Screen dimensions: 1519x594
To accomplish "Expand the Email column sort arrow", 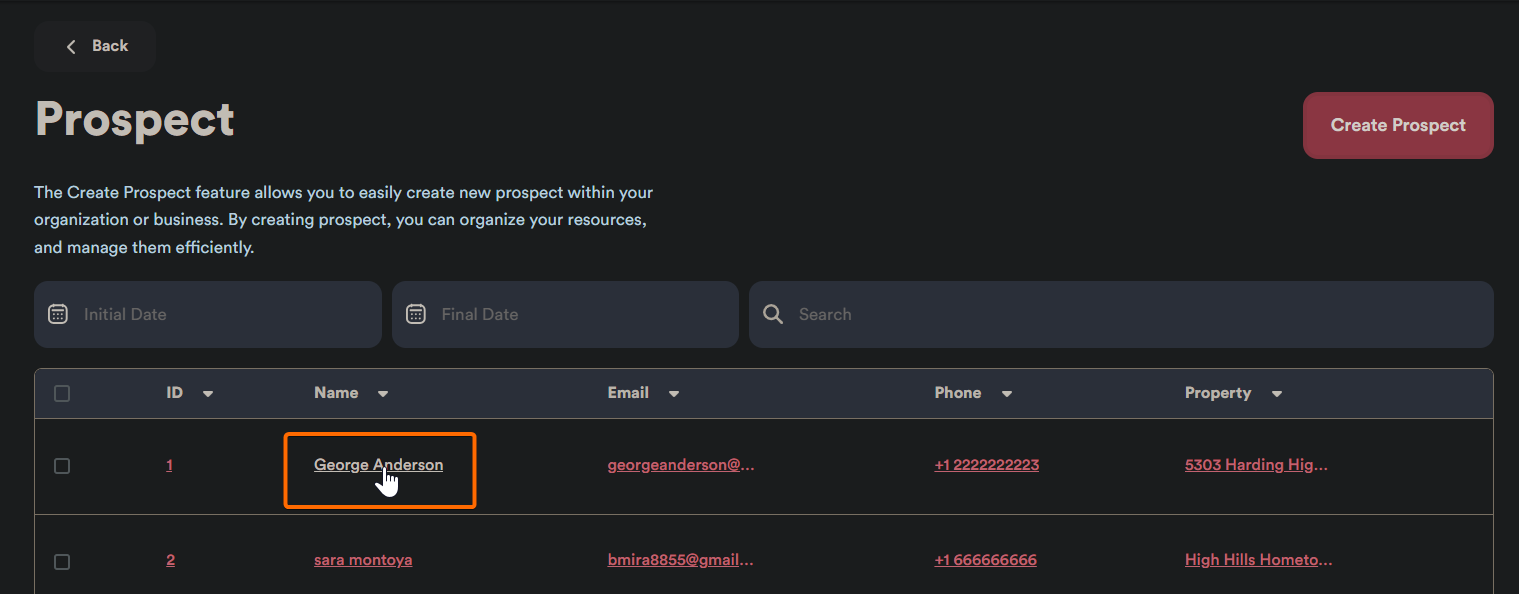I will pyautogui.click(x=674, y=394).
